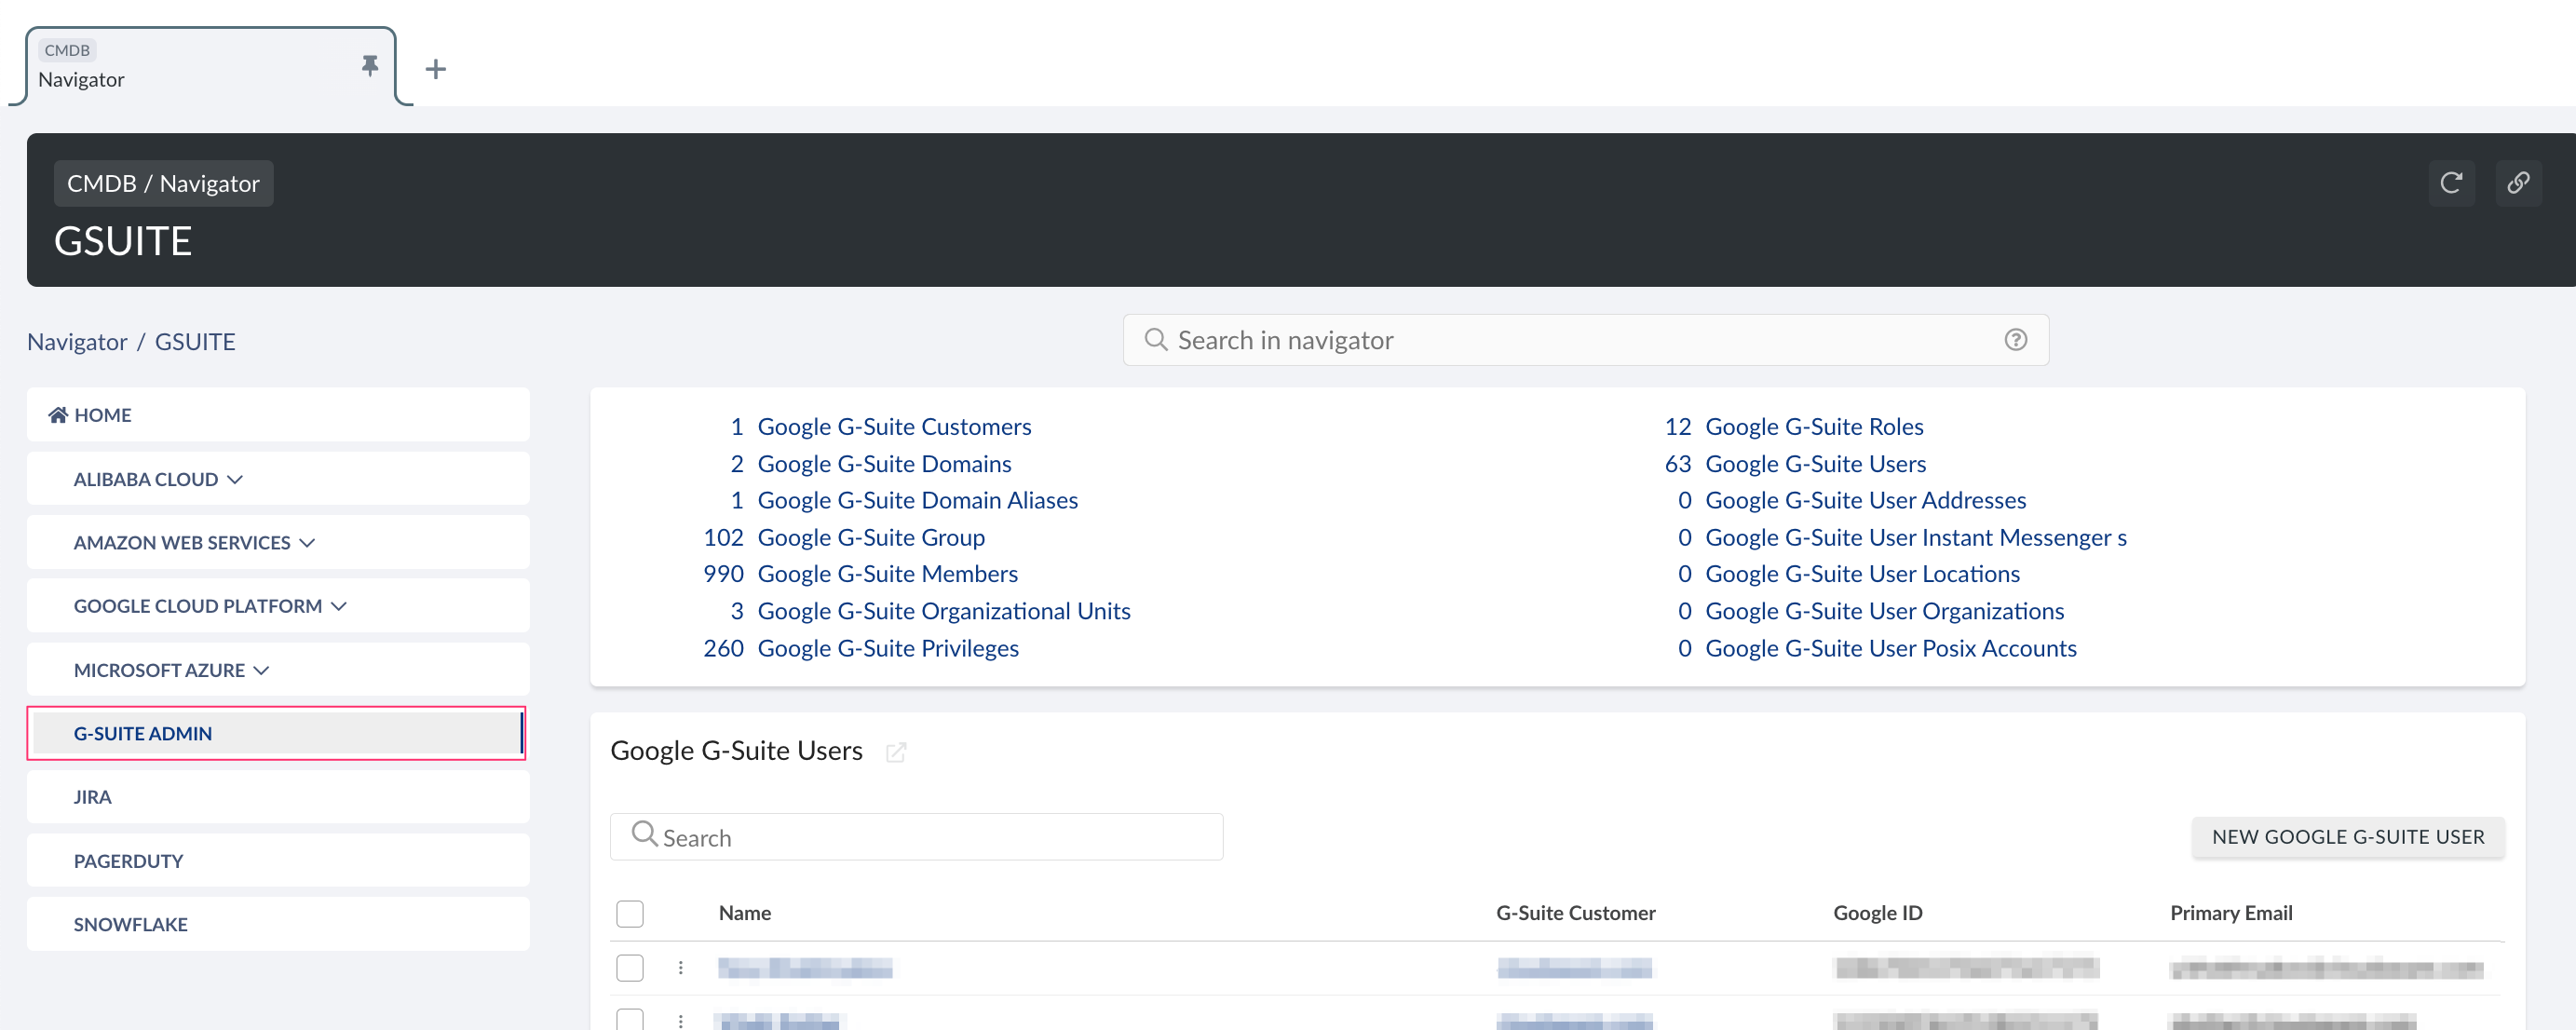Open Google G-Suite Roles list
This screenshot has height=1030, width=2576.
(x=1814, y=427)
